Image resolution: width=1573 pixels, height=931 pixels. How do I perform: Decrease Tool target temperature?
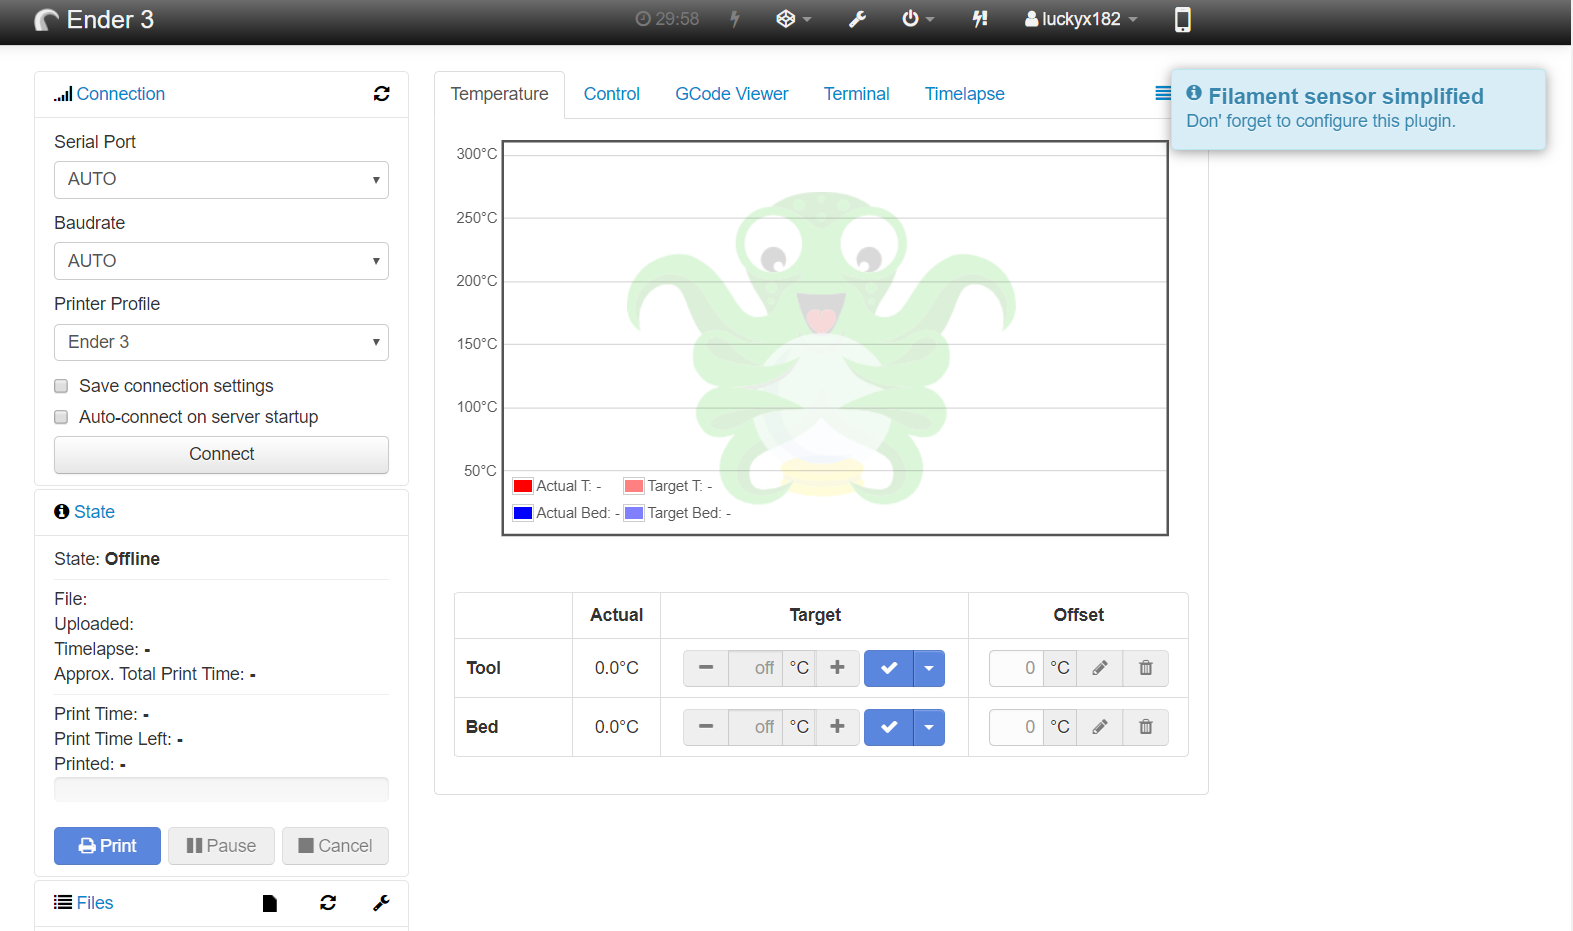click(706, 668)
